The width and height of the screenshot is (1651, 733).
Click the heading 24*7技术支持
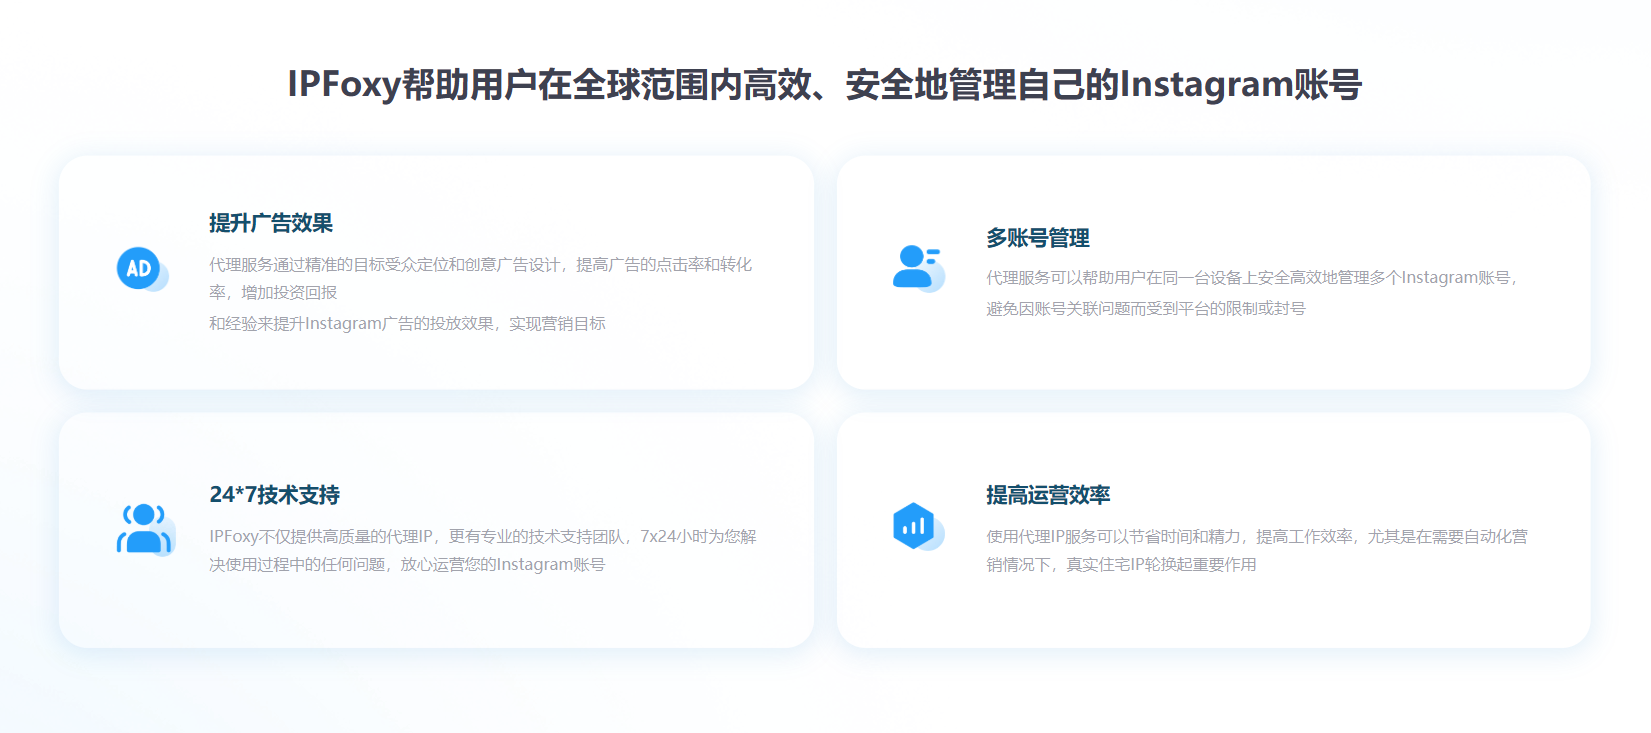coord(274,495)
